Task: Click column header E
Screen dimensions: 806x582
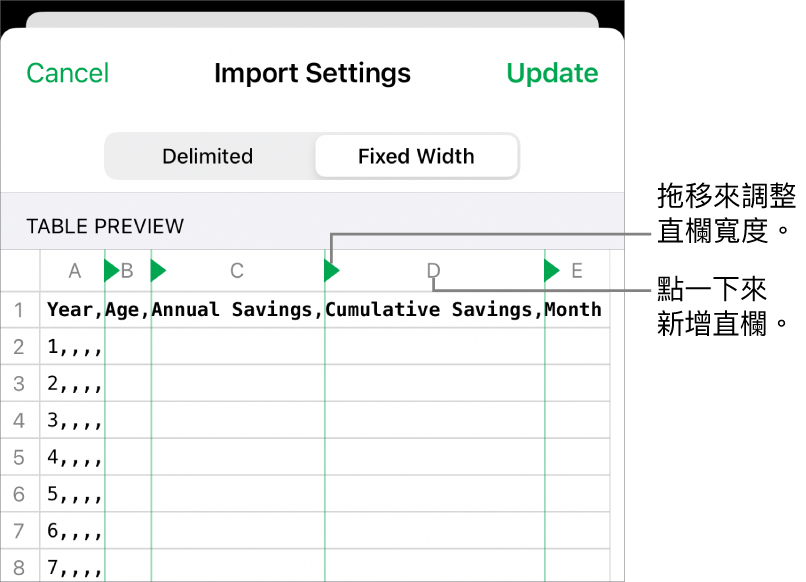Action: click(577, 271)
